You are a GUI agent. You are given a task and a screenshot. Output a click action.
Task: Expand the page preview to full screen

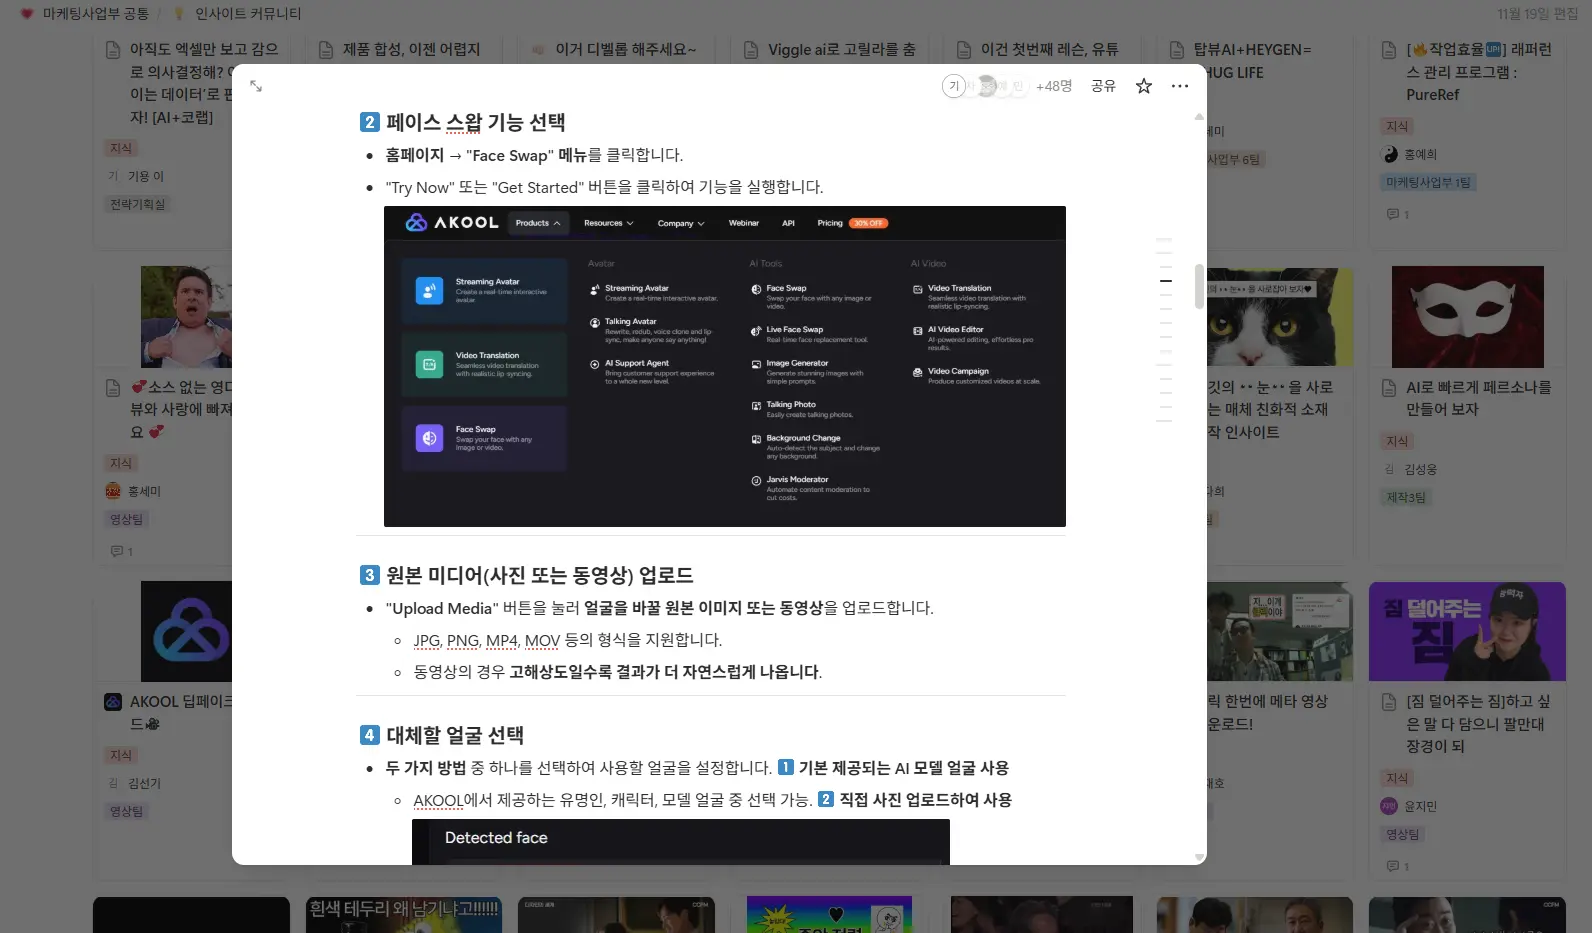(256, 86)
